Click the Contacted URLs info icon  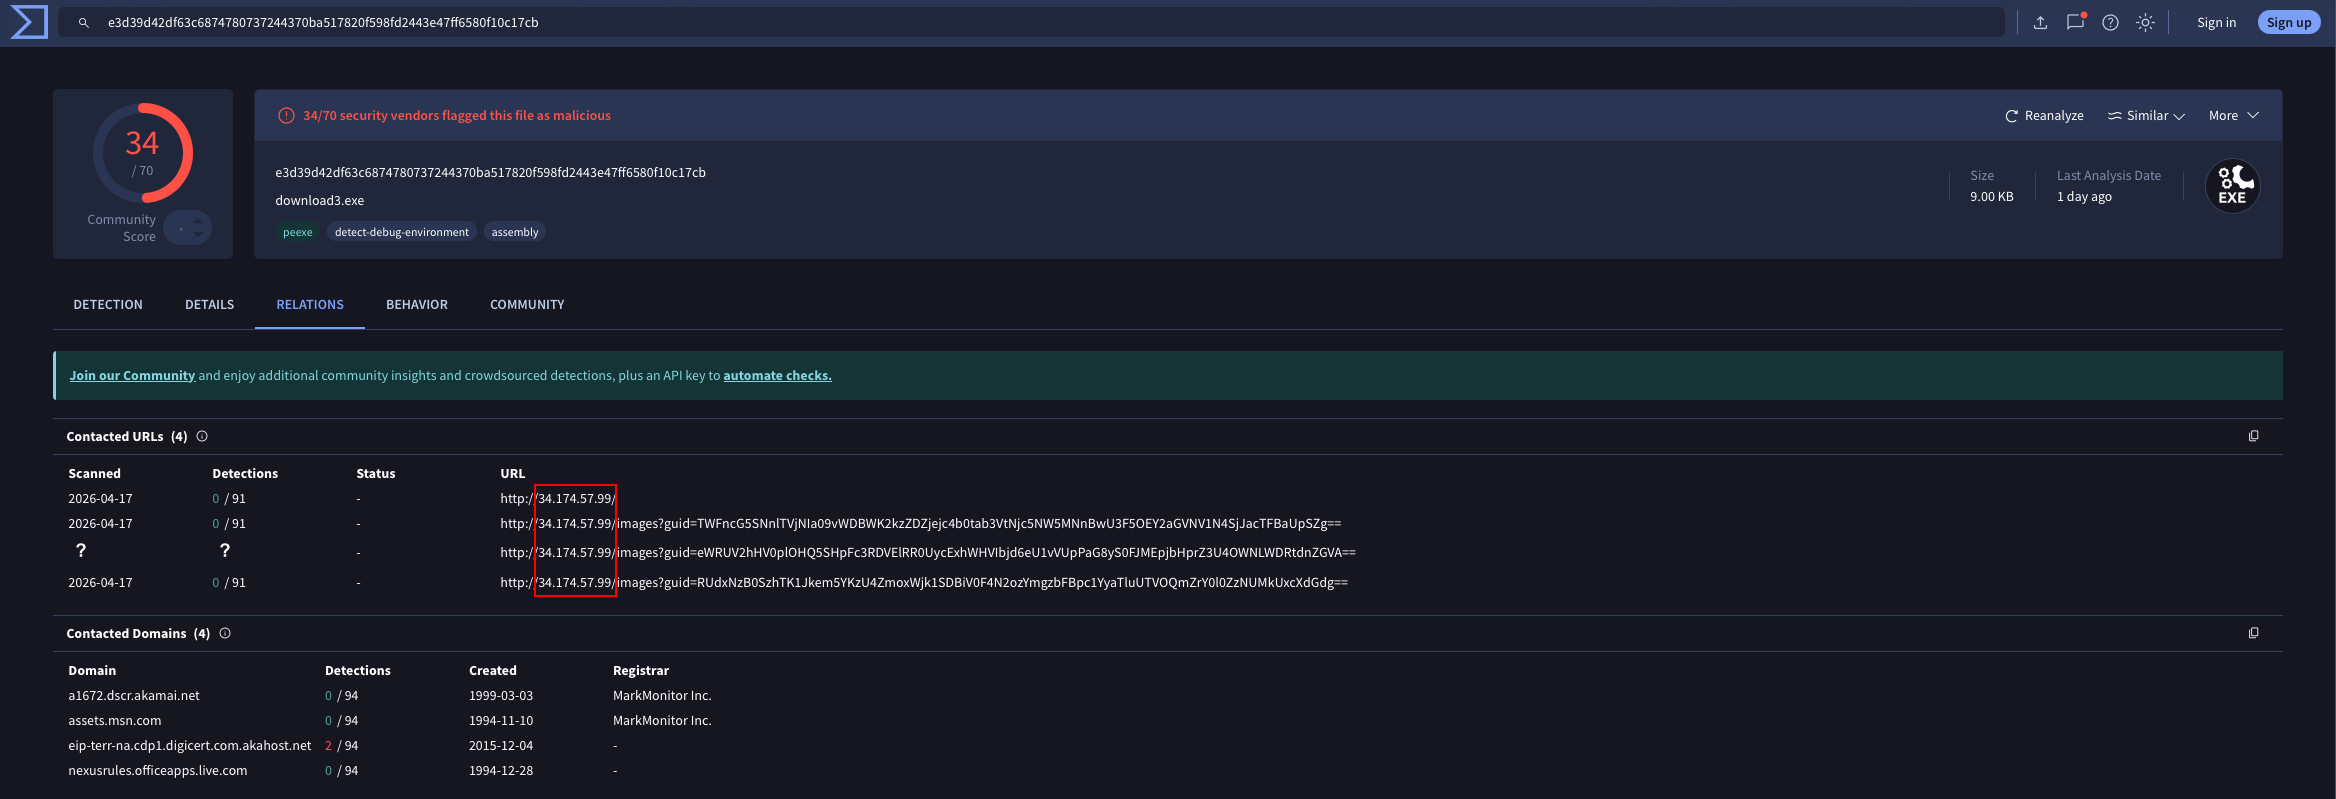click(x=202, y=436)
